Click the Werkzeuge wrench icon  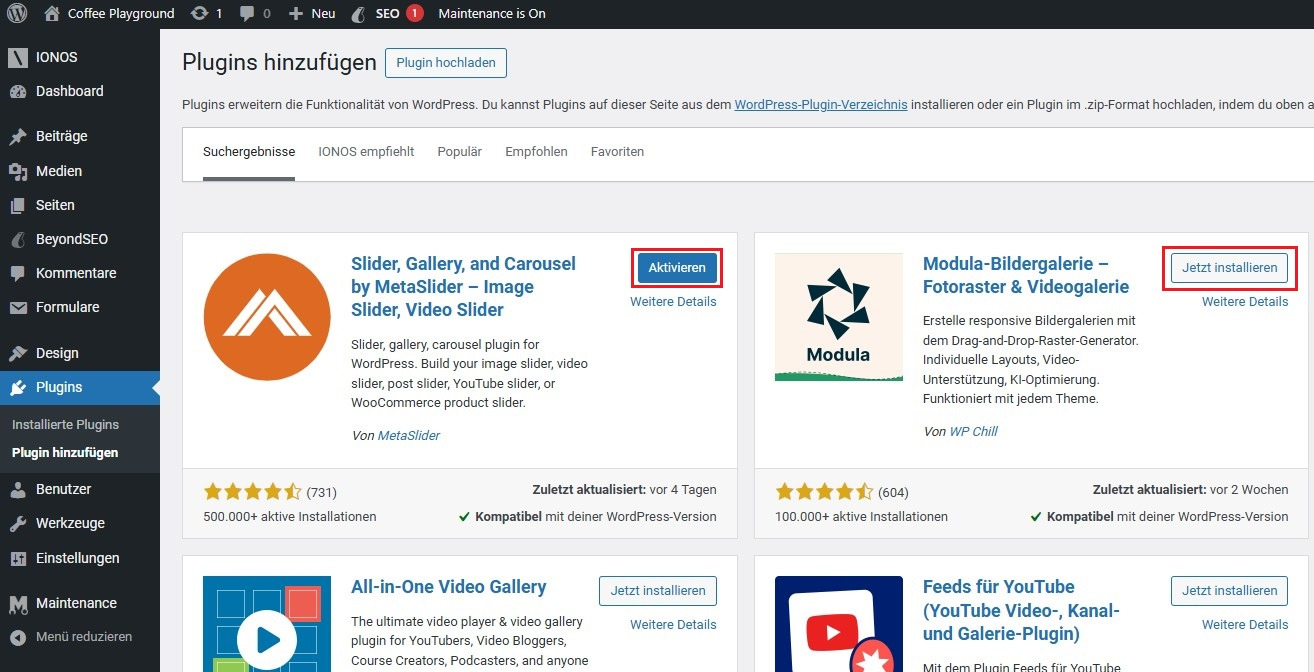coord(18,523)
